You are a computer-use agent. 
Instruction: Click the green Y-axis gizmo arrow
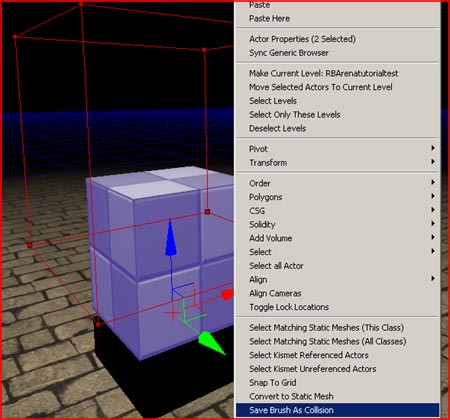click(x=211, y=342)
